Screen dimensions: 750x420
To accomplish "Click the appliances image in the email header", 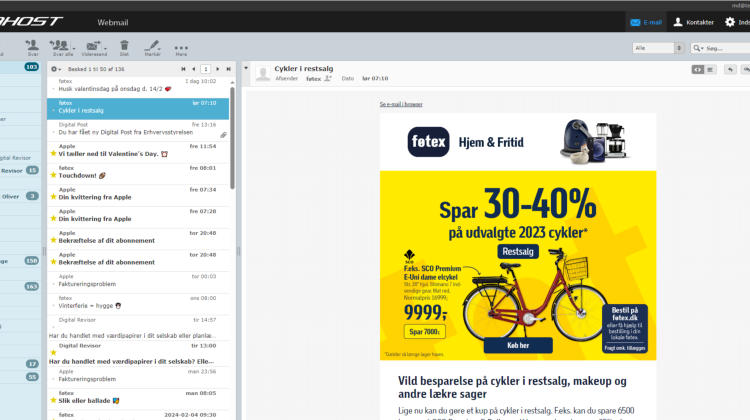I will pyautogui.click(x=595, y=141).
